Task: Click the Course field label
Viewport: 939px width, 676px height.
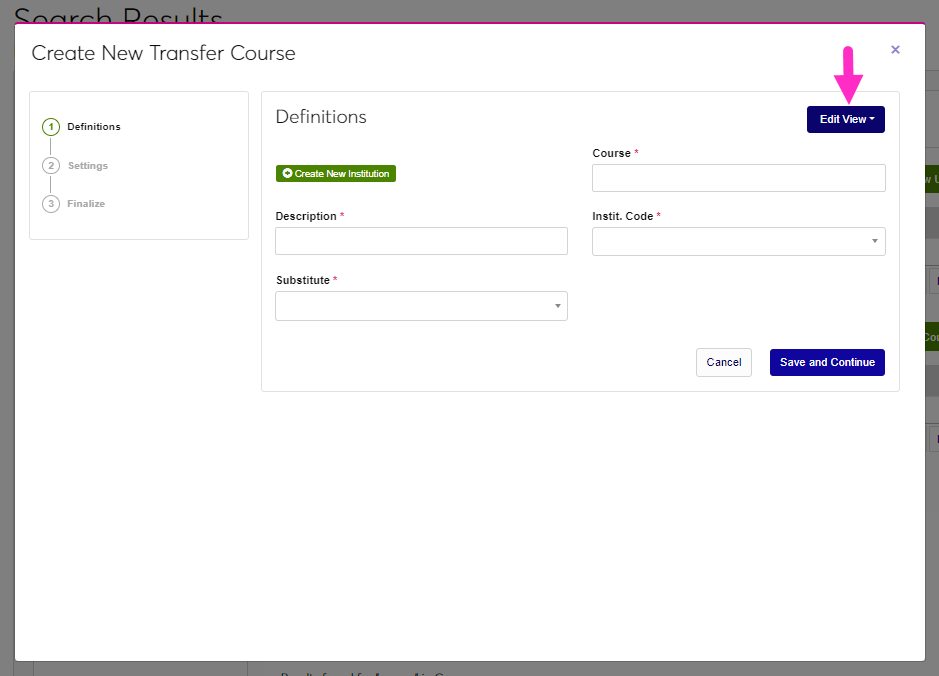Action: pyautogui.click(x=611, y=153)
